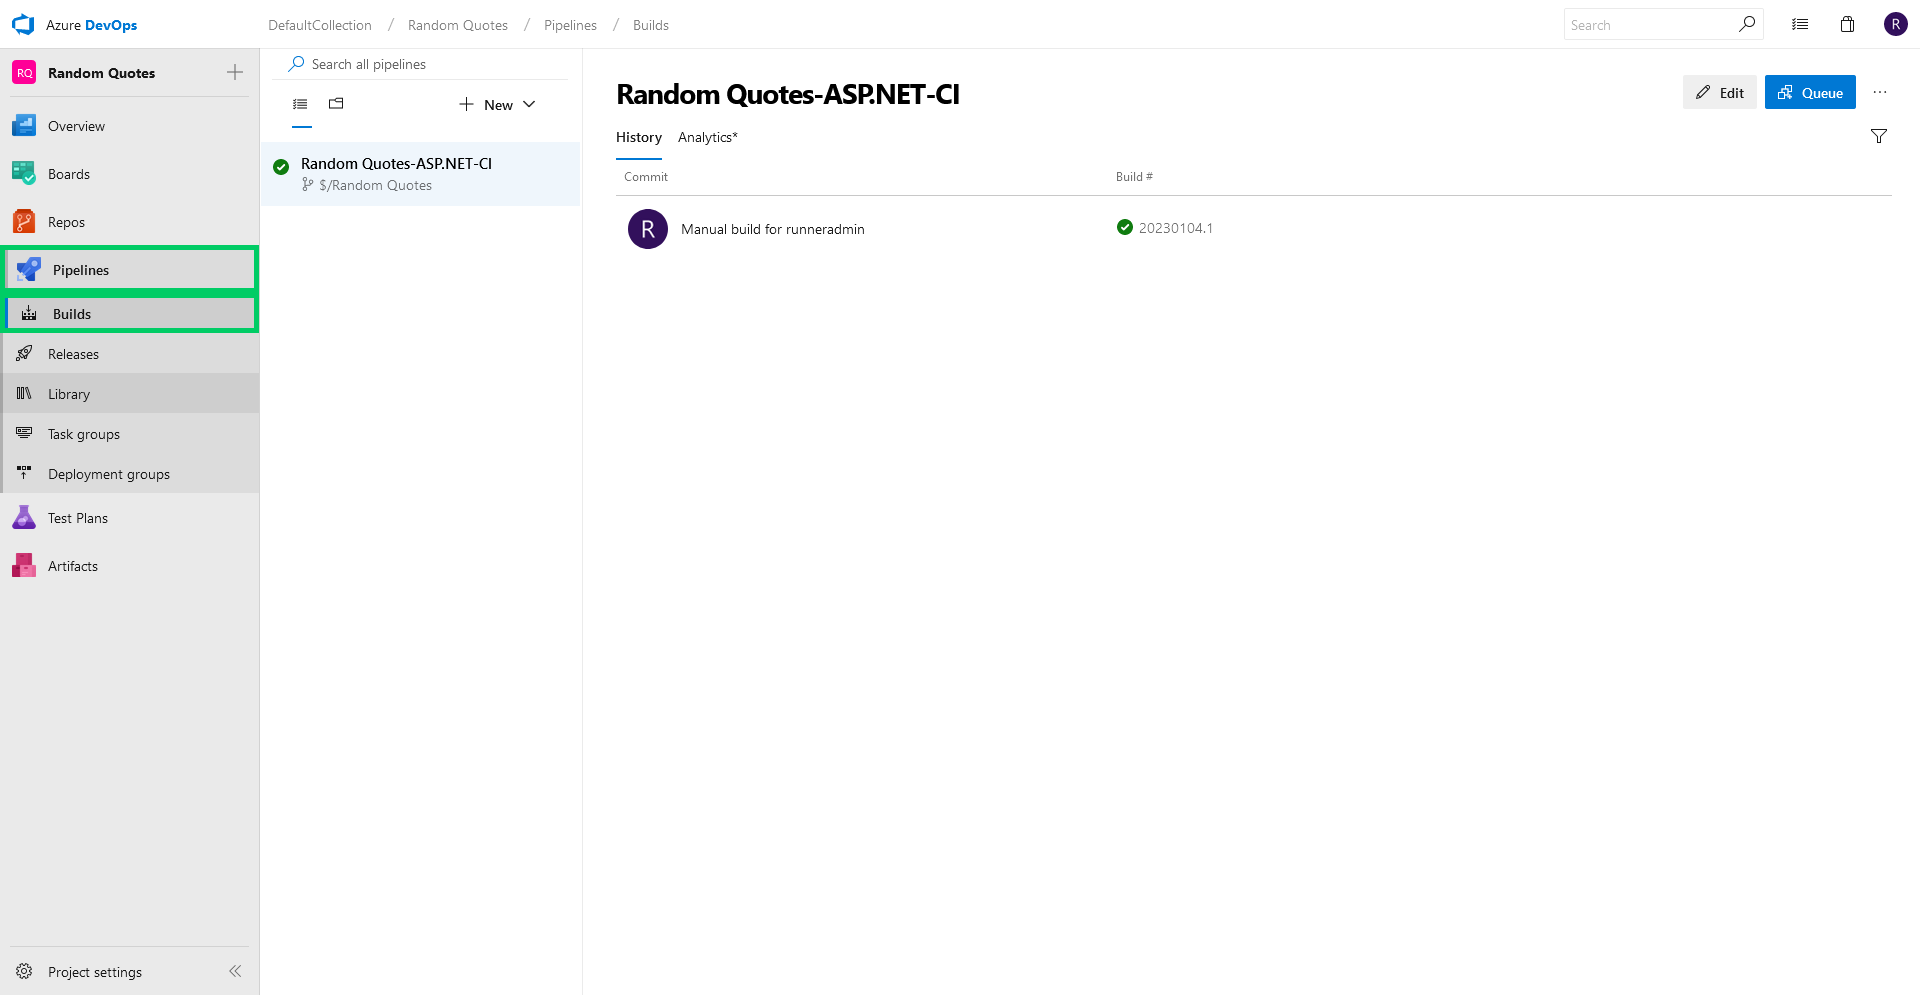Screen dimensions: 1920x995
Task: Click Manual build for runneradmin commit
Action: pyautogui.click(x=773, y=229)
